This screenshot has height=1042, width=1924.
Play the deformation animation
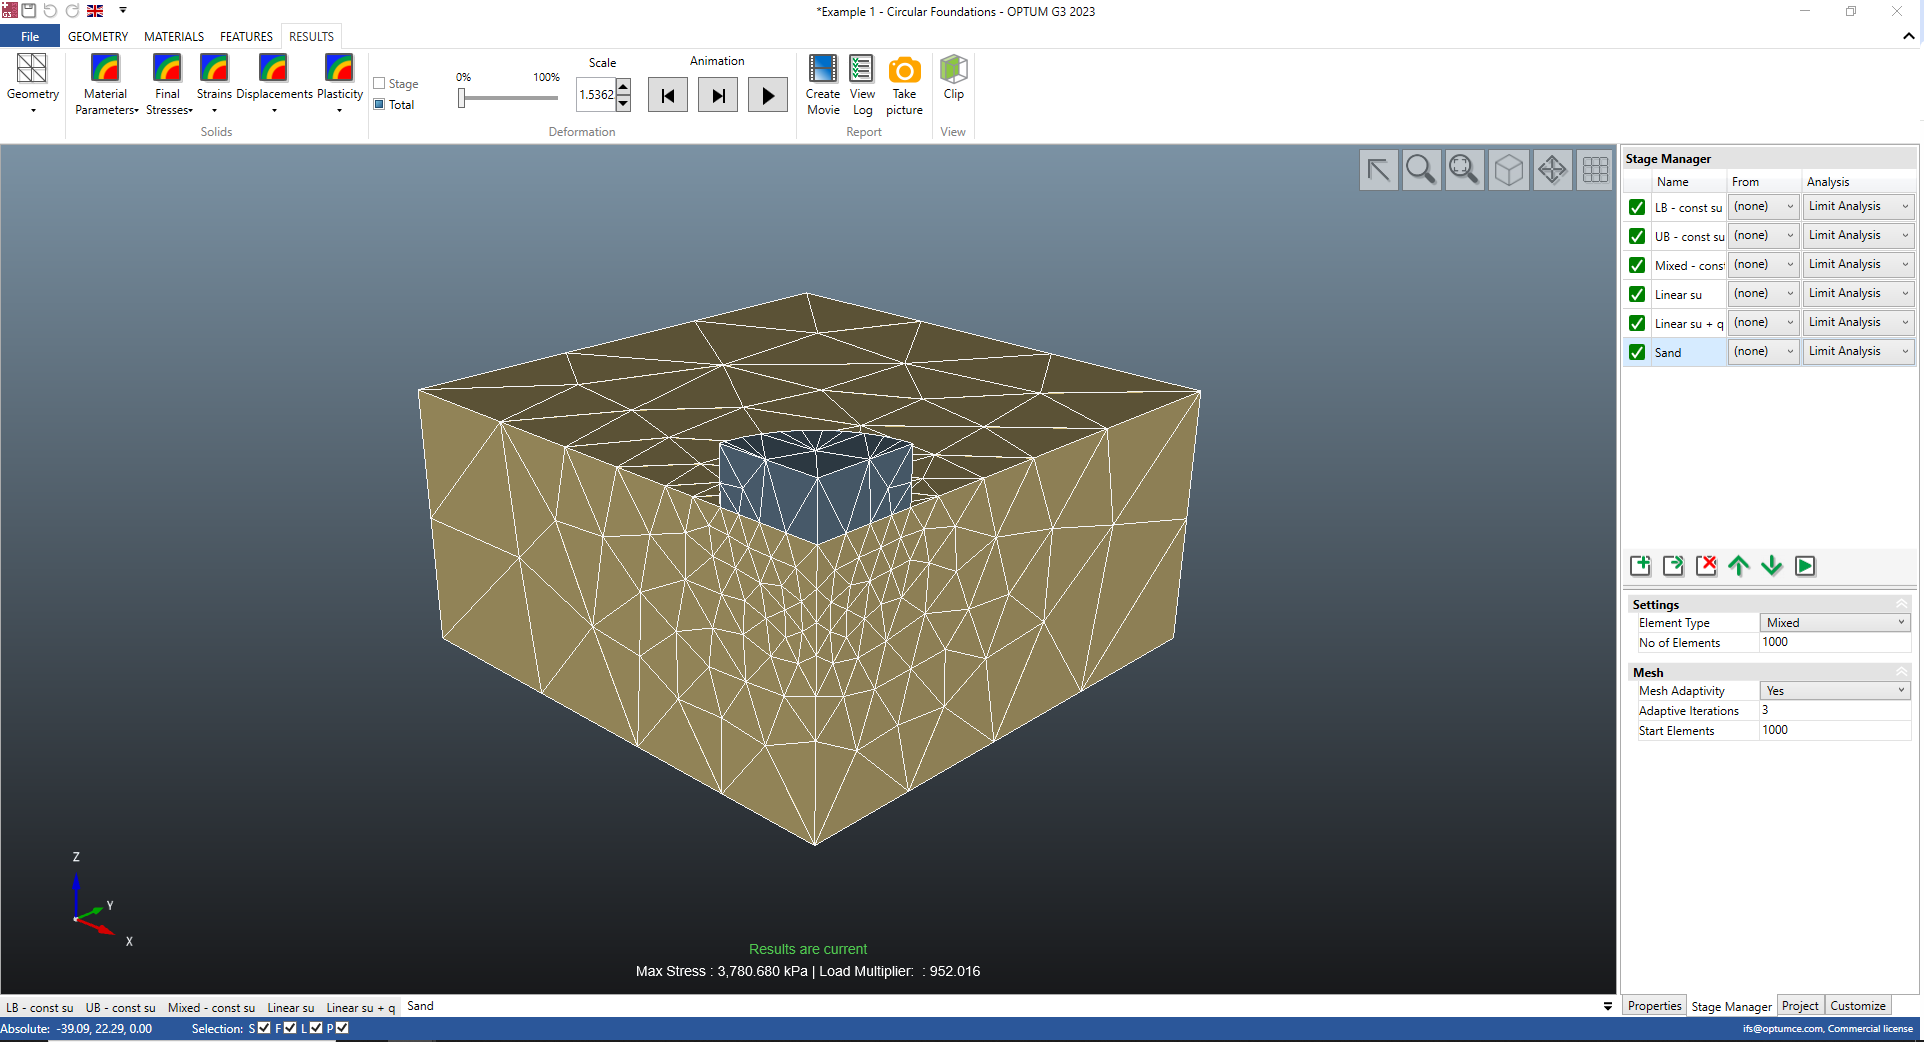click(767, 96)
